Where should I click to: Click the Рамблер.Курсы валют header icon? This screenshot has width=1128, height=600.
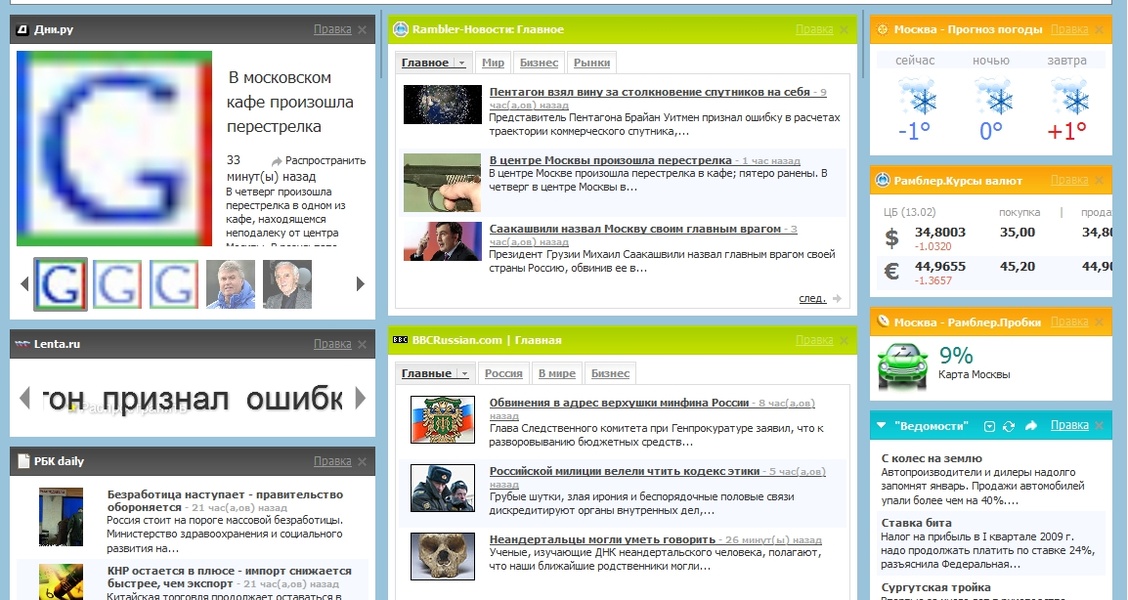tap(883, 180)
